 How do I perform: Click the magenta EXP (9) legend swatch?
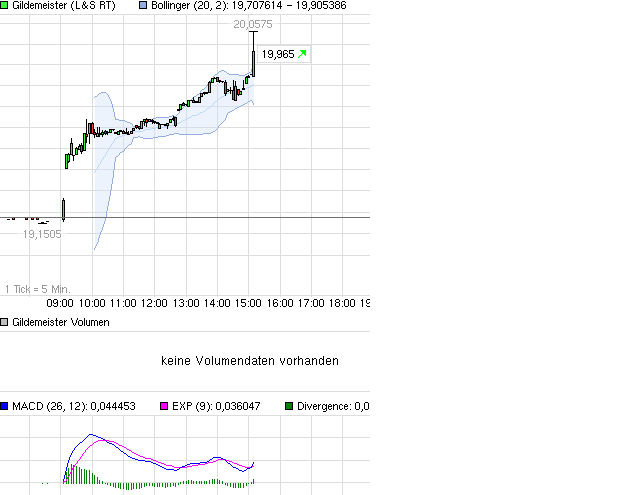coord(164,406)
